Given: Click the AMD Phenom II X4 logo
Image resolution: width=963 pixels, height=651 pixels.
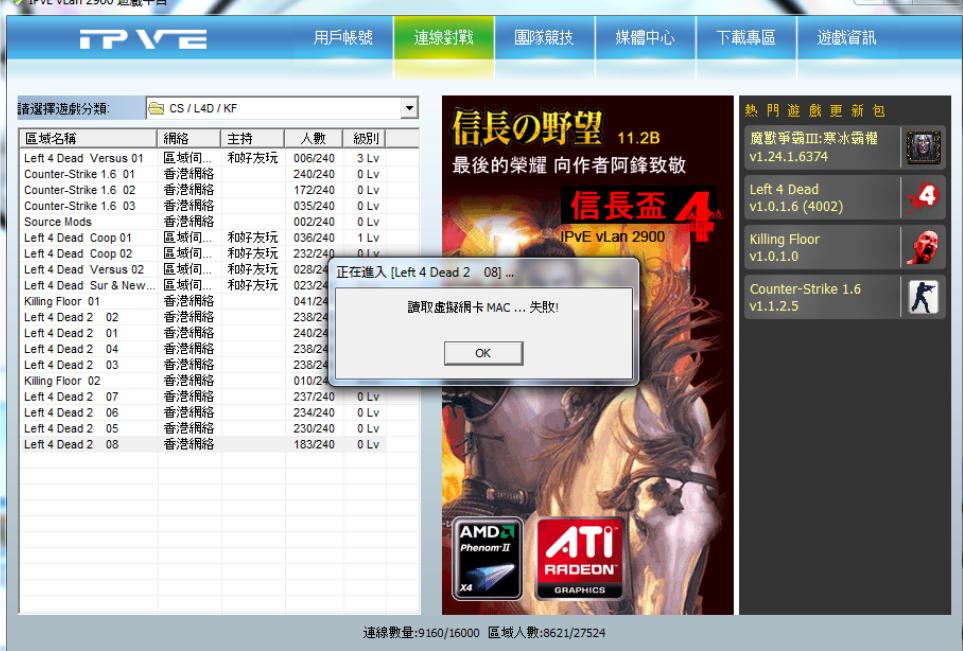Looking at the screenshot, I should (487, 559).
